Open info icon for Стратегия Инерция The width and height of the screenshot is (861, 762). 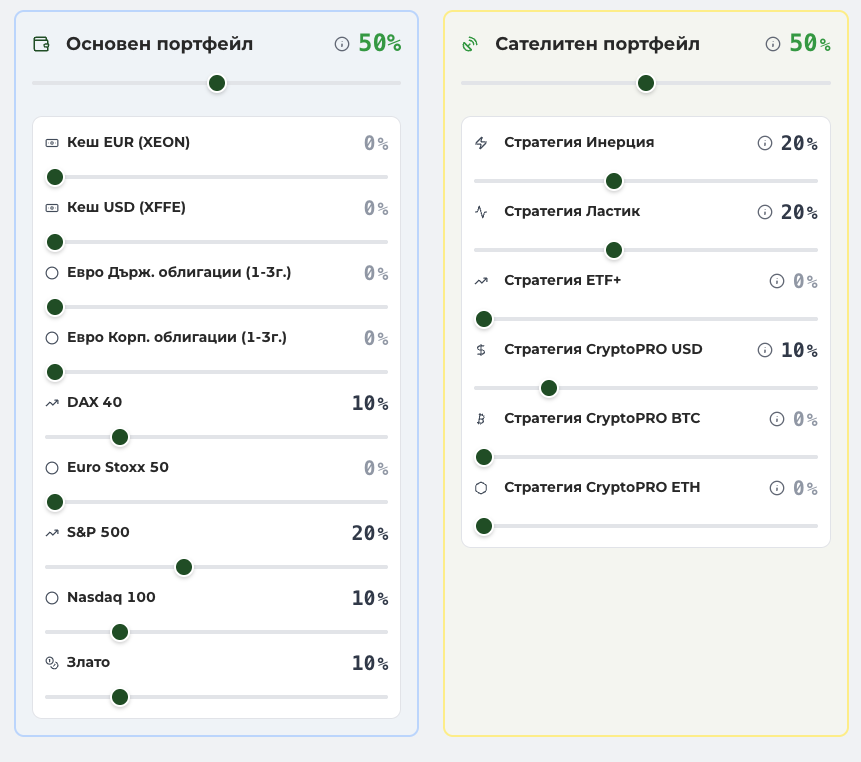coord(764,143)
